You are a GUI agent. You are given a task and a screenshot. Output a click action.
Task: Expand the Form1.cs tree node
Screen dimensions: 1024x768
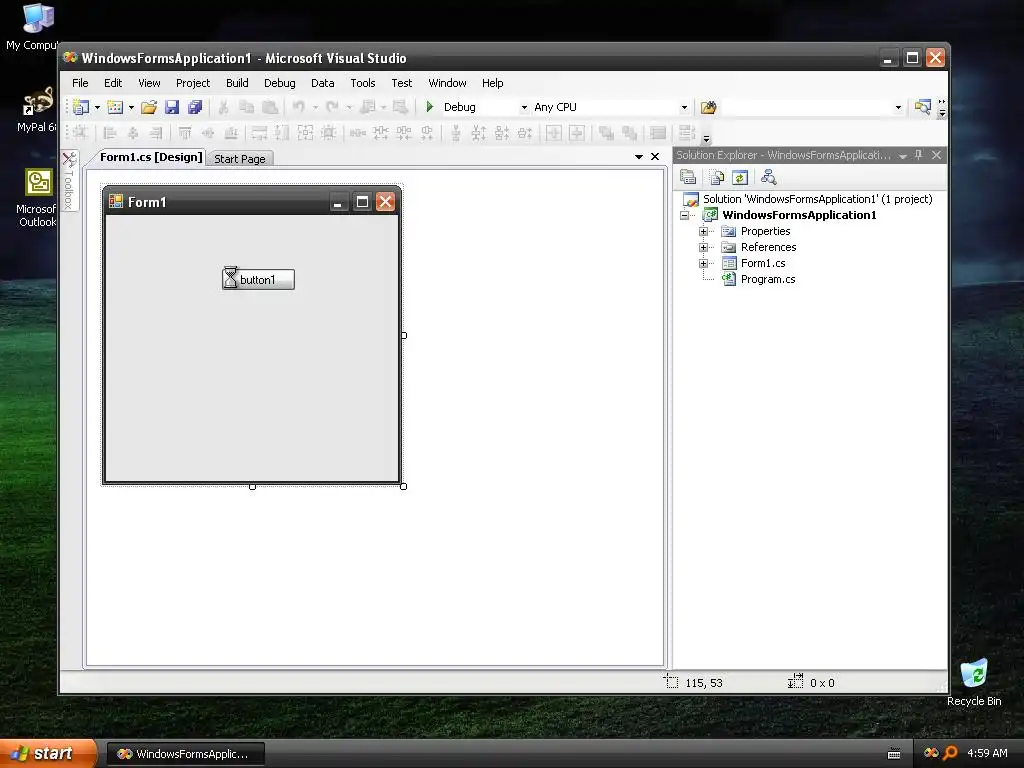point(703,263)
